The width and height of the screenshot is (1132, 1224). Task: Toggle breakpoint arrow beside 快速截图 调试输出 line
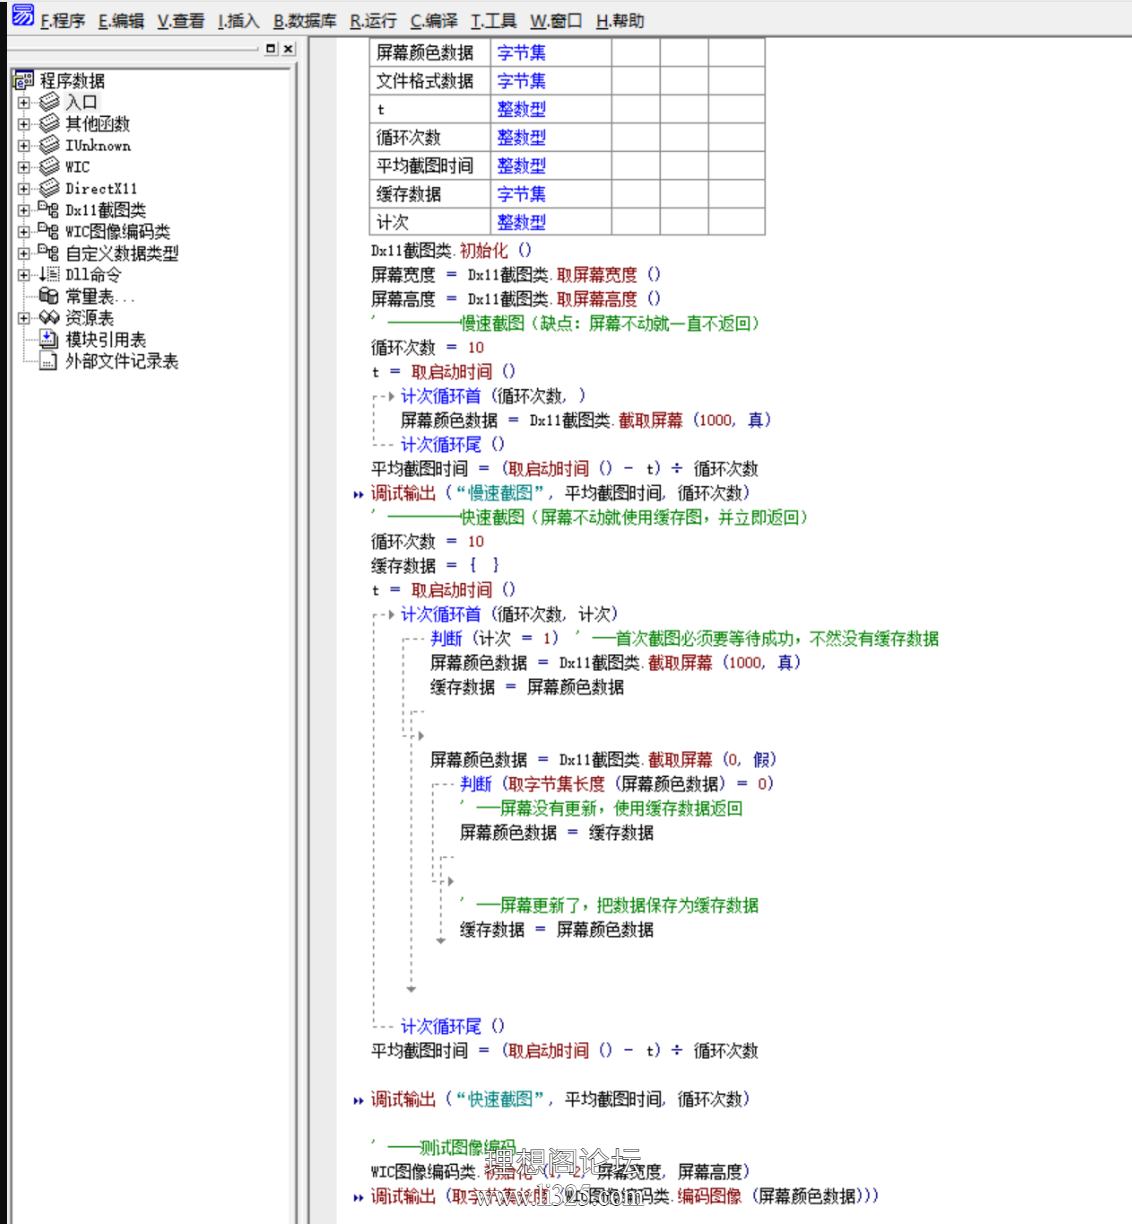358,1098
